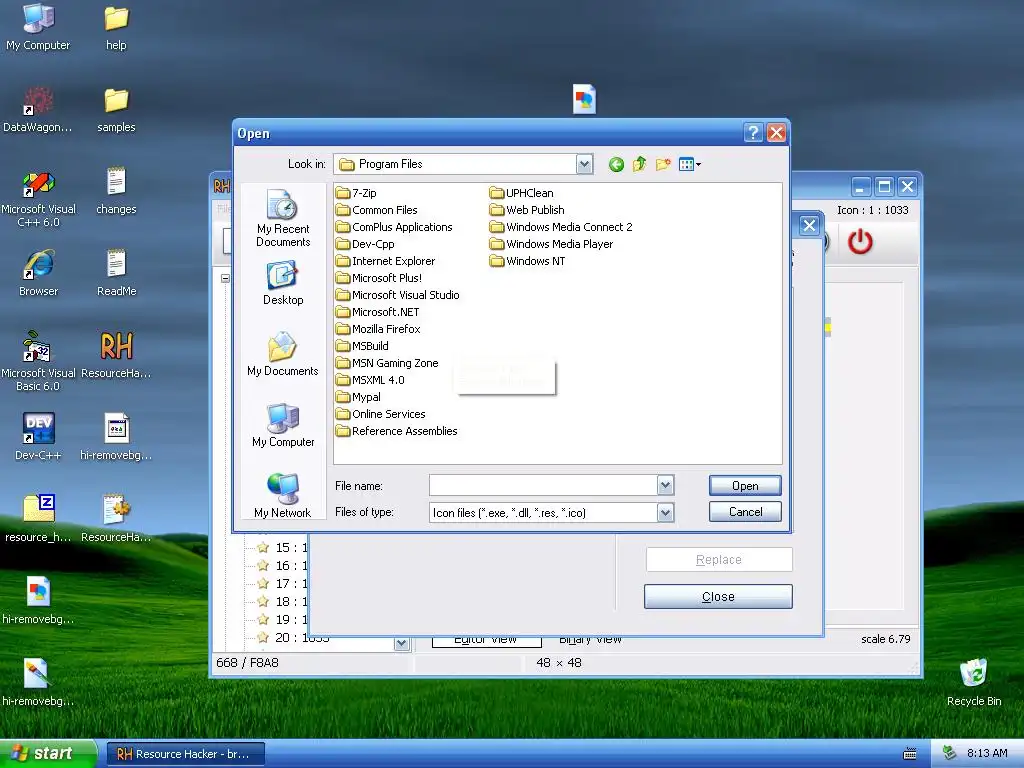The width and height of the screenshot is (1024, 768).
Task: Select the Web Publish folder
Action: coord(528,210)
